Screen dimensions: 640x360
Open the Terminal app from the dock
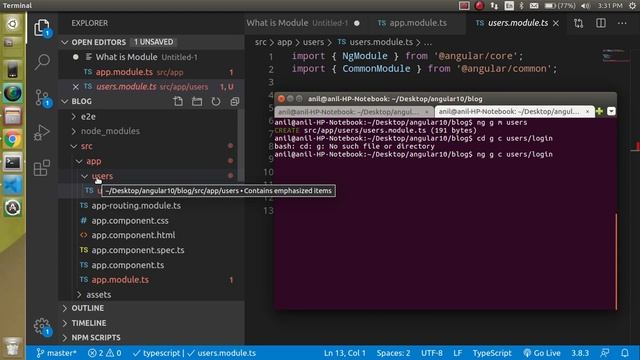(x=13, y=162)
